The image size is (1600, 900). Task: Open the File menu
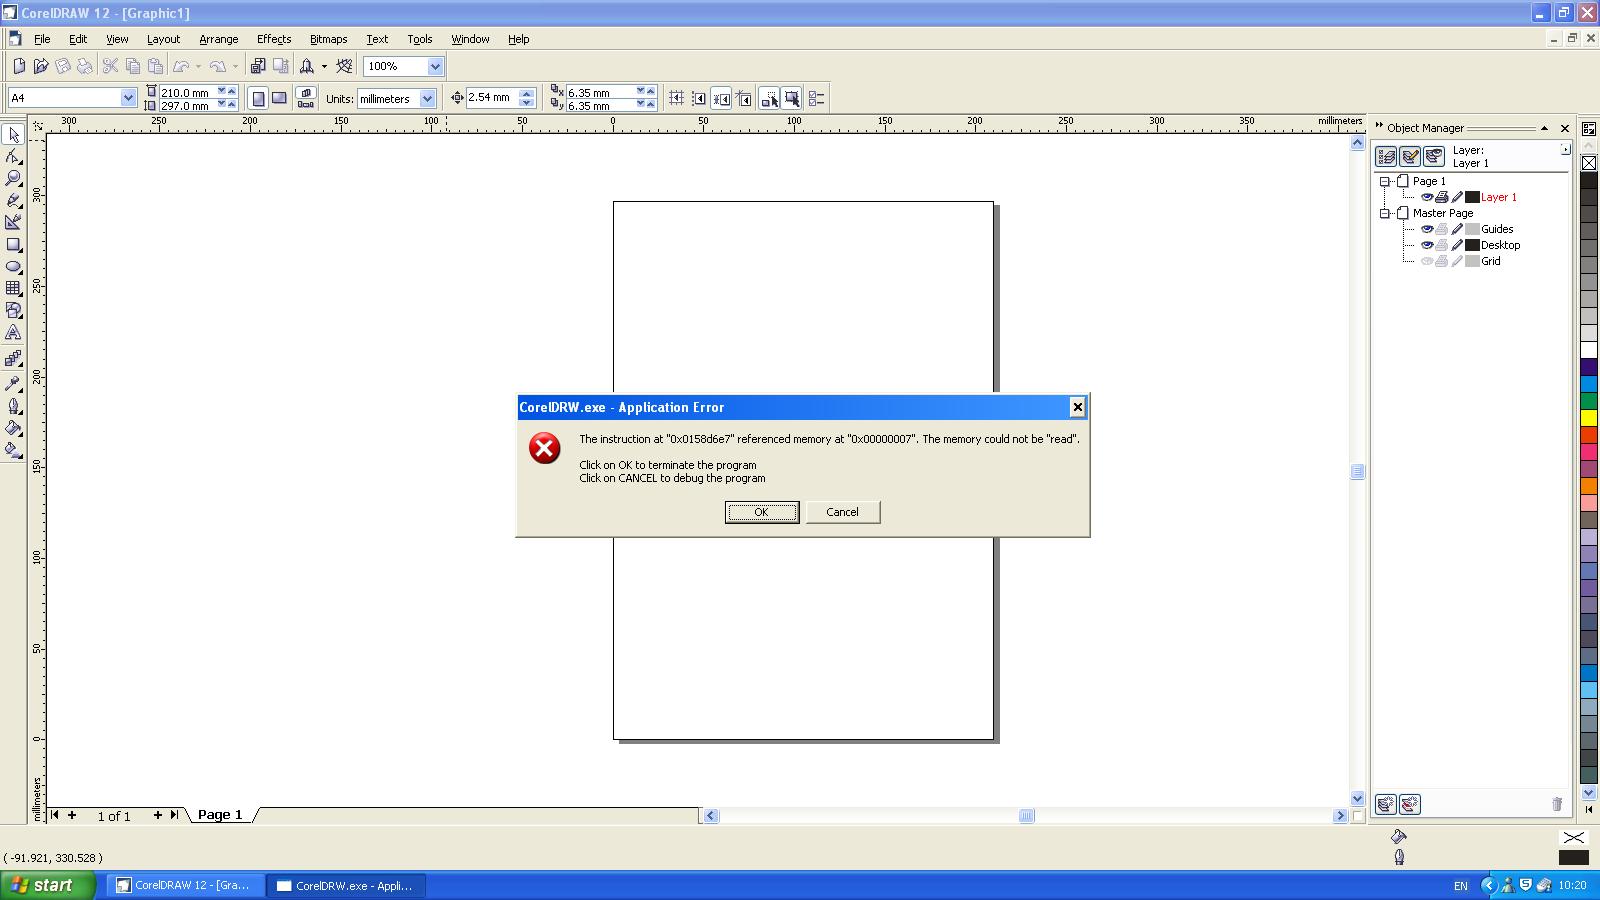click(42, 39)
